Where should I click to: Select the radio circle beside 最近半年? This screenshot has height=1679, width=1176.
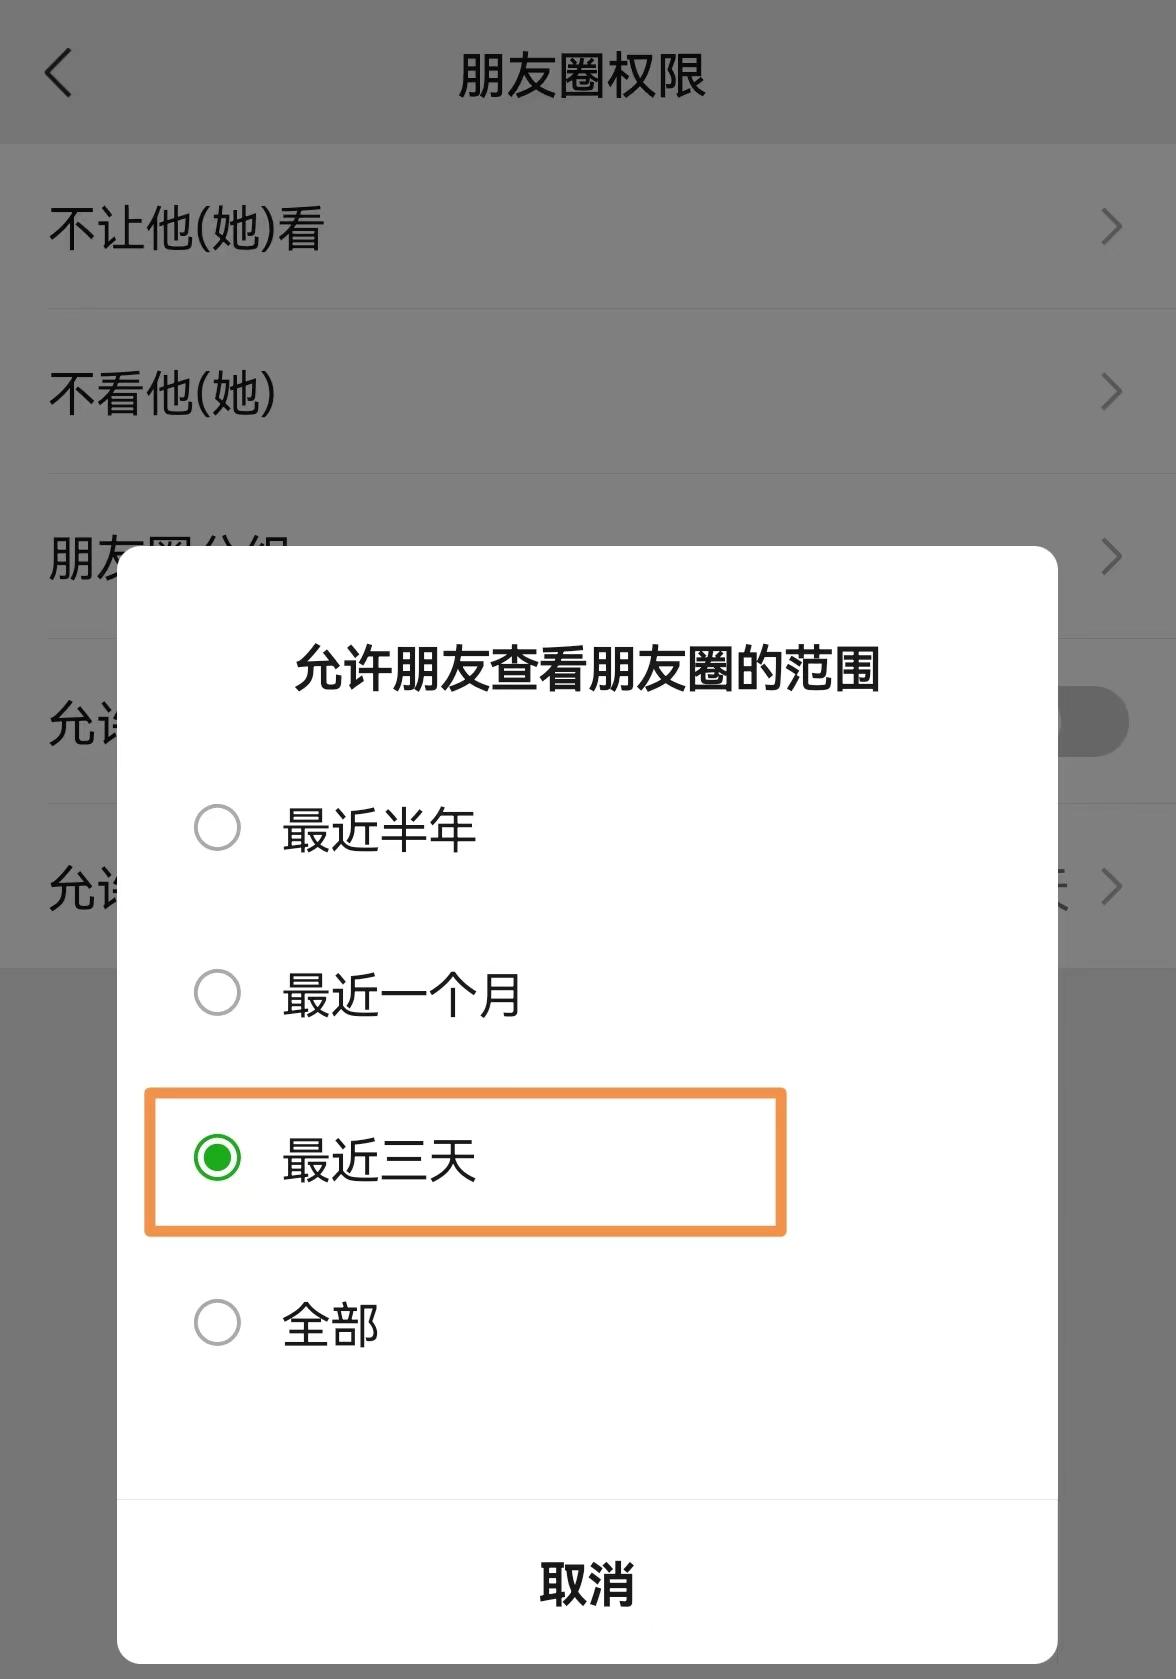[x=217, y=828]
